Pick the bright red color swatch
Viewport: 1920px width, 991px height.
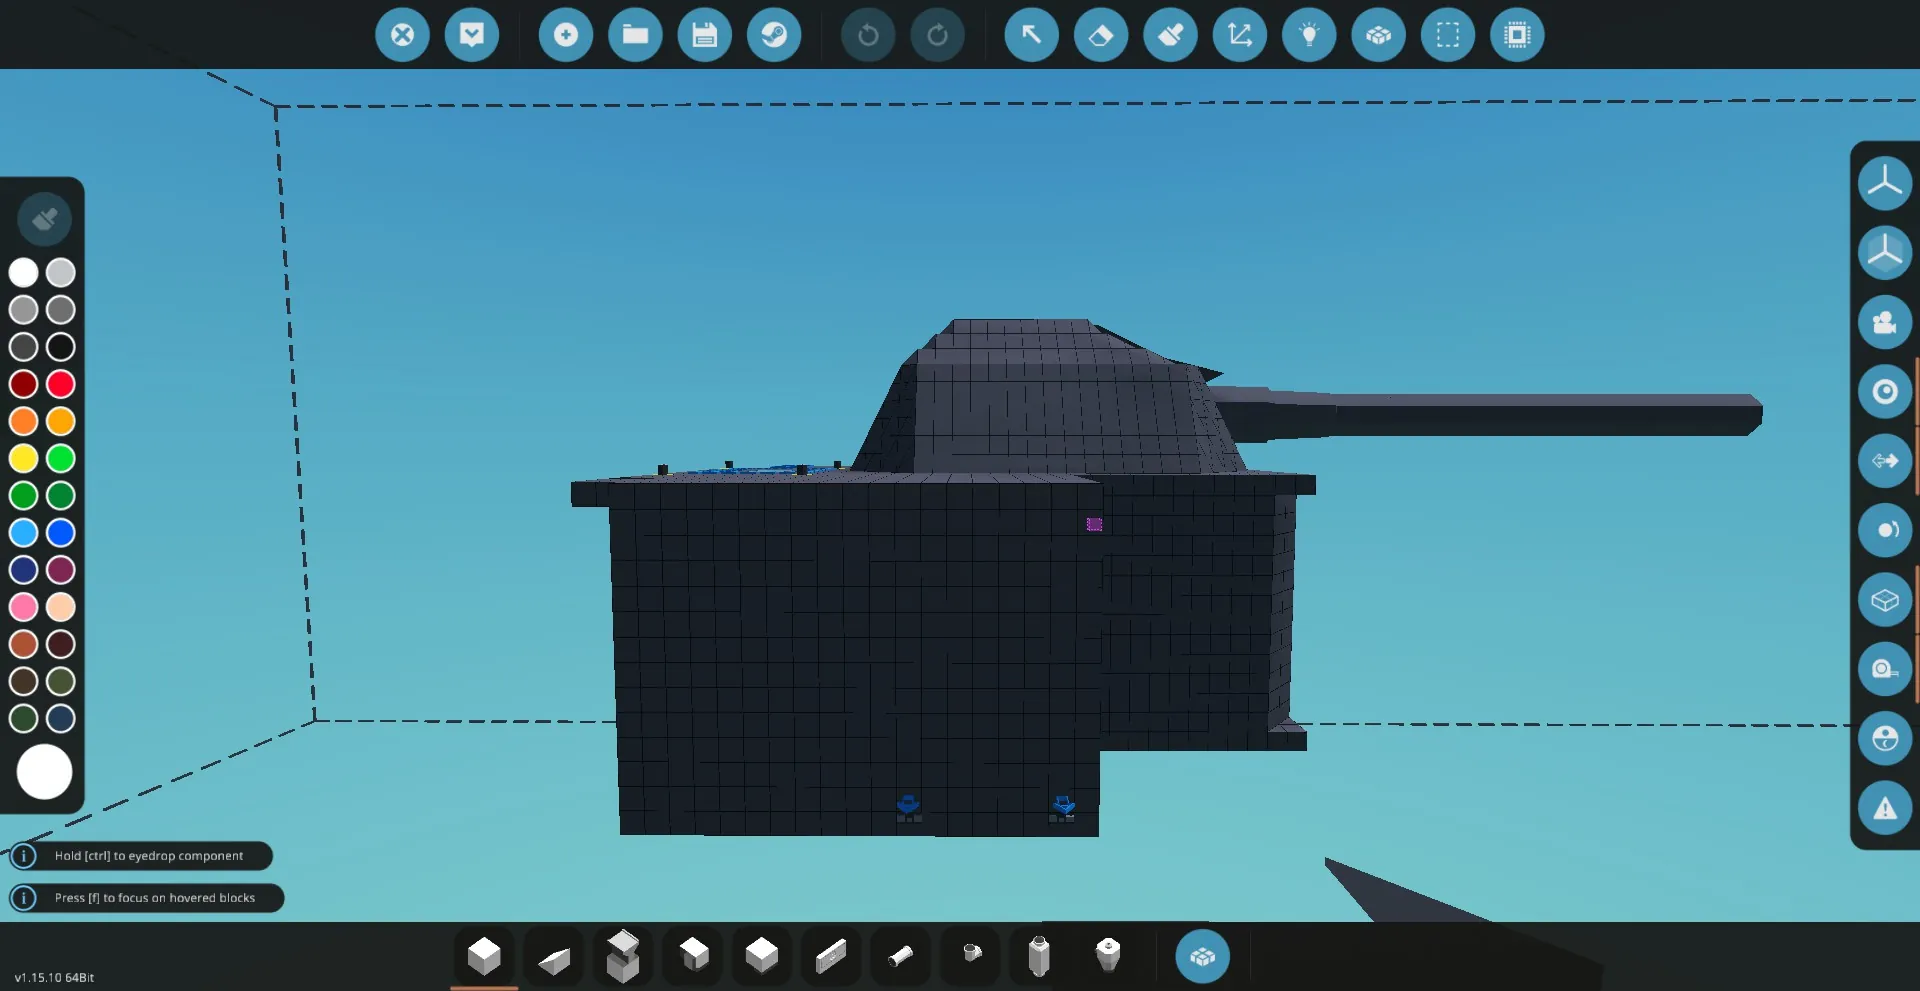pos(61,384)
